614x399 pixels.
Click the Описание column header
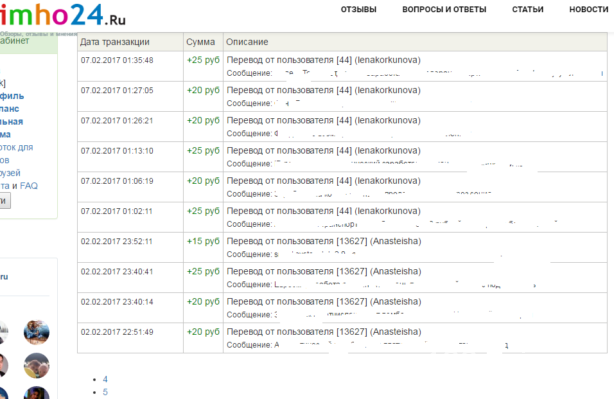tap(247, 42)
